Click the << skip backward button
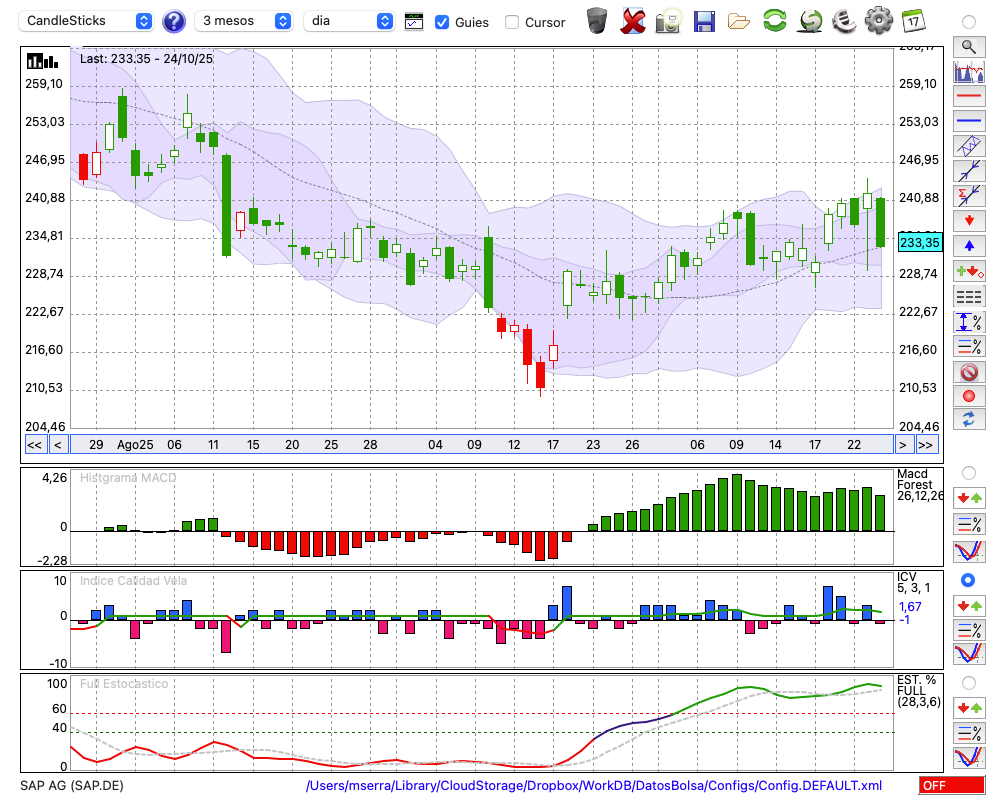Viewport: 1000px width, 800px height. (x=34, y=445)
